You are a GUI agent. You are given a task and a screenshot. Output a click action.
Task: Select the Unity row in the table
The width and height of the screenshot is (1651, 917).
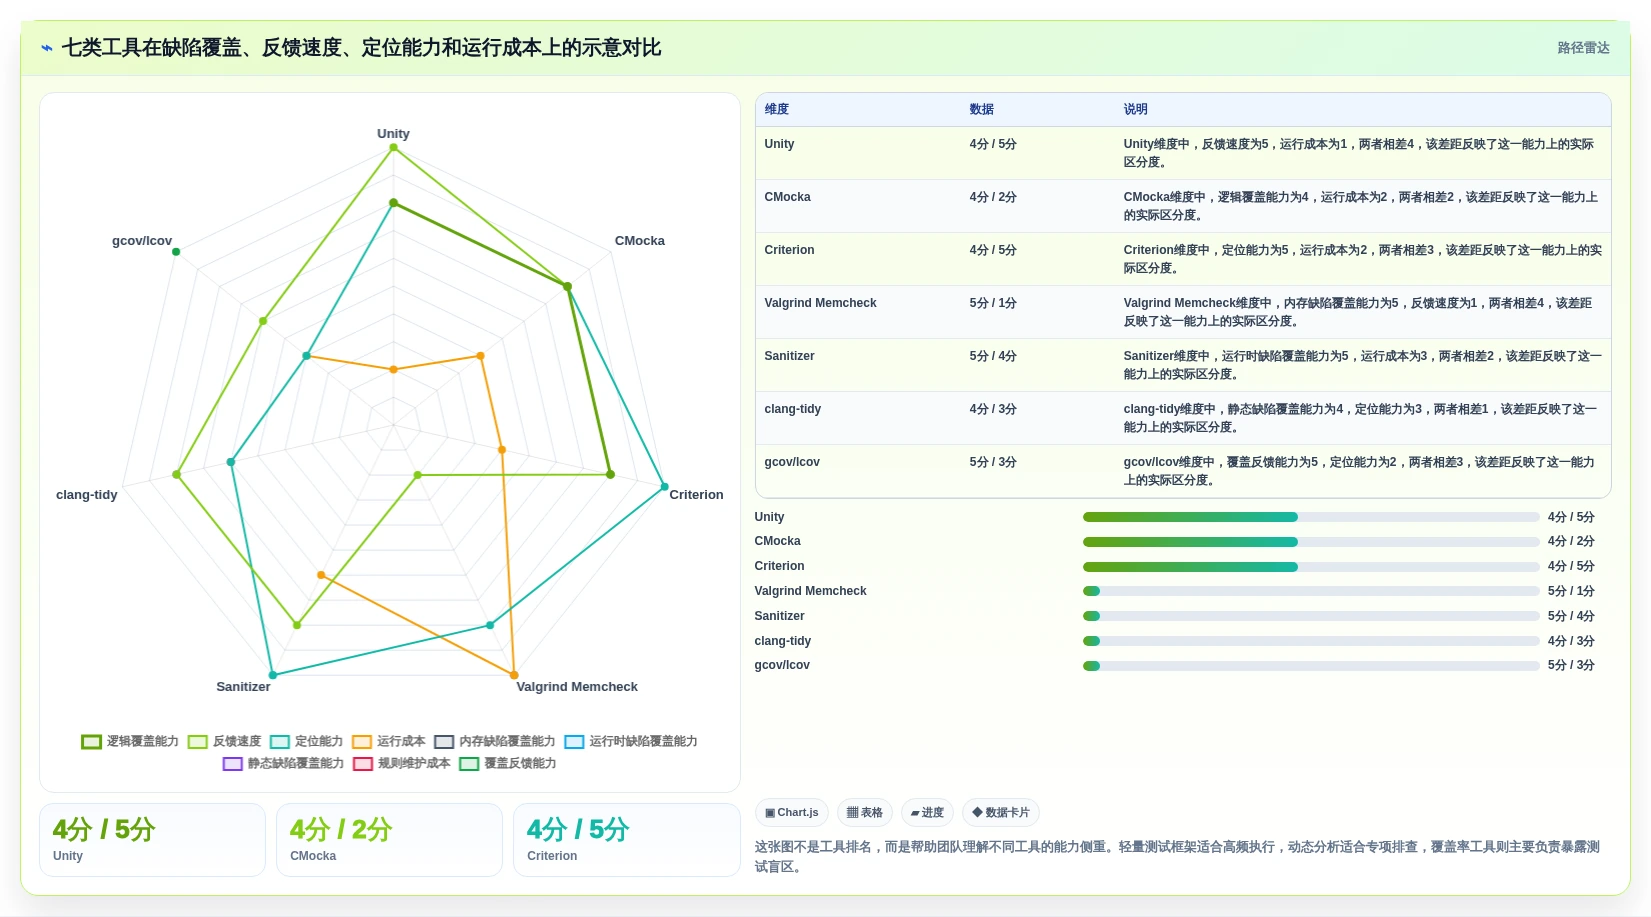point(1183,153)
